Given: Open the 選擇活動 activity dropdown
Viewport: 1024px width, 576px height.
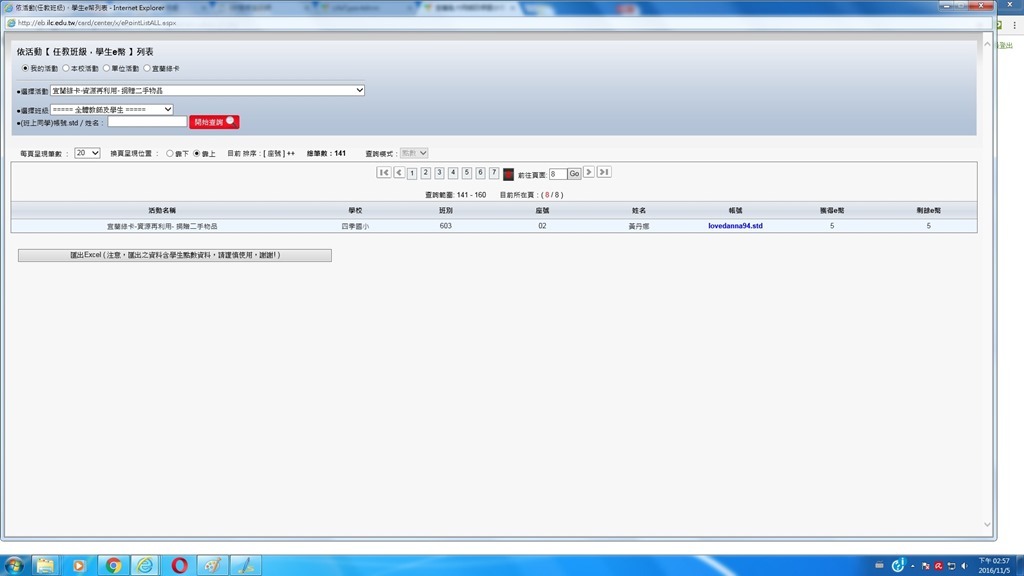Looking at the screenshot, I should pos(207,90).
